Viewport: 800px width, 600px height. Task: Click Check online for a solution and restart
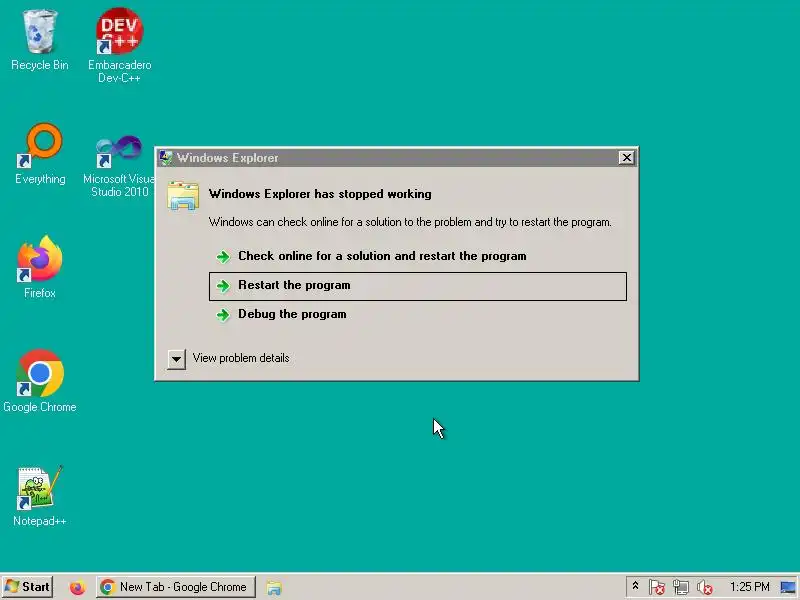coord(417,256)
